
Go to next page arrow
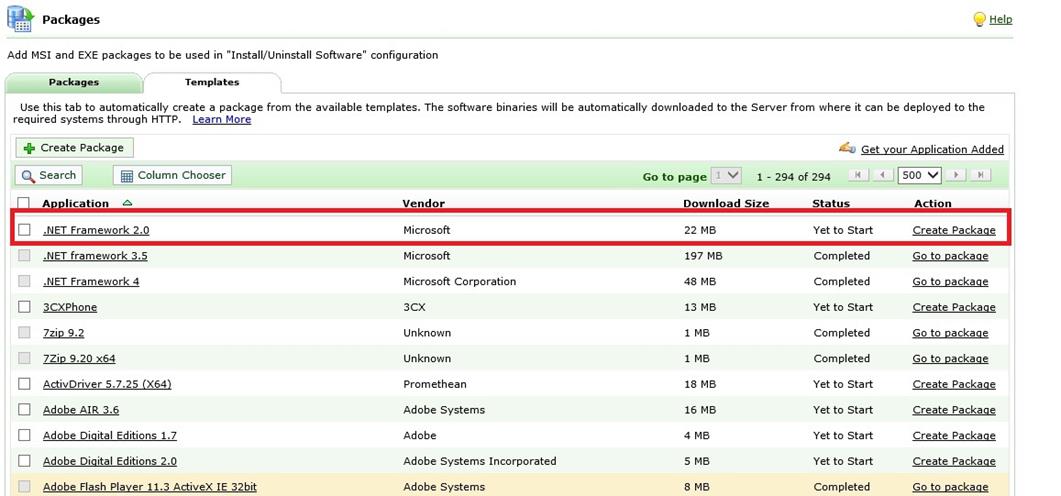coord(955,175)
